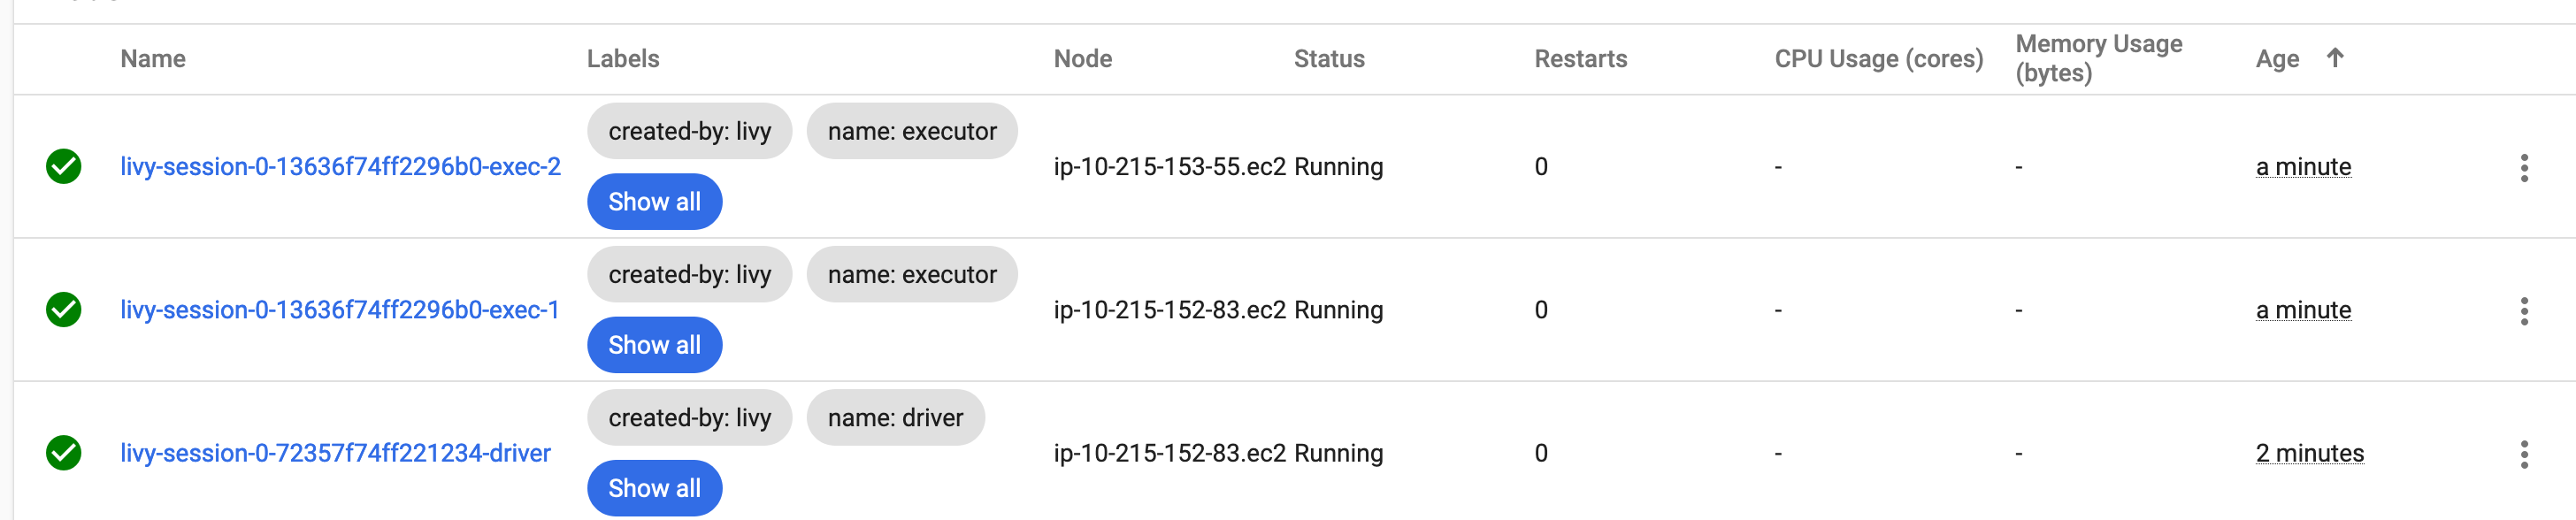Viewport: 2576px width, 520px height.
Task: Open kebab menu for driver pod
Action: pos(2524,454)
